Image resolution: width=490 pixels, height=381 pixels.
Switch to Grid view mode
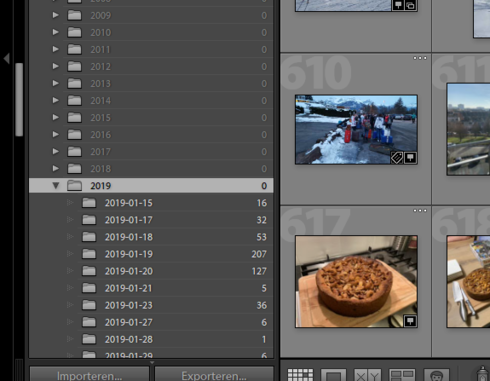pyautogui.click(x=300, y=375)
